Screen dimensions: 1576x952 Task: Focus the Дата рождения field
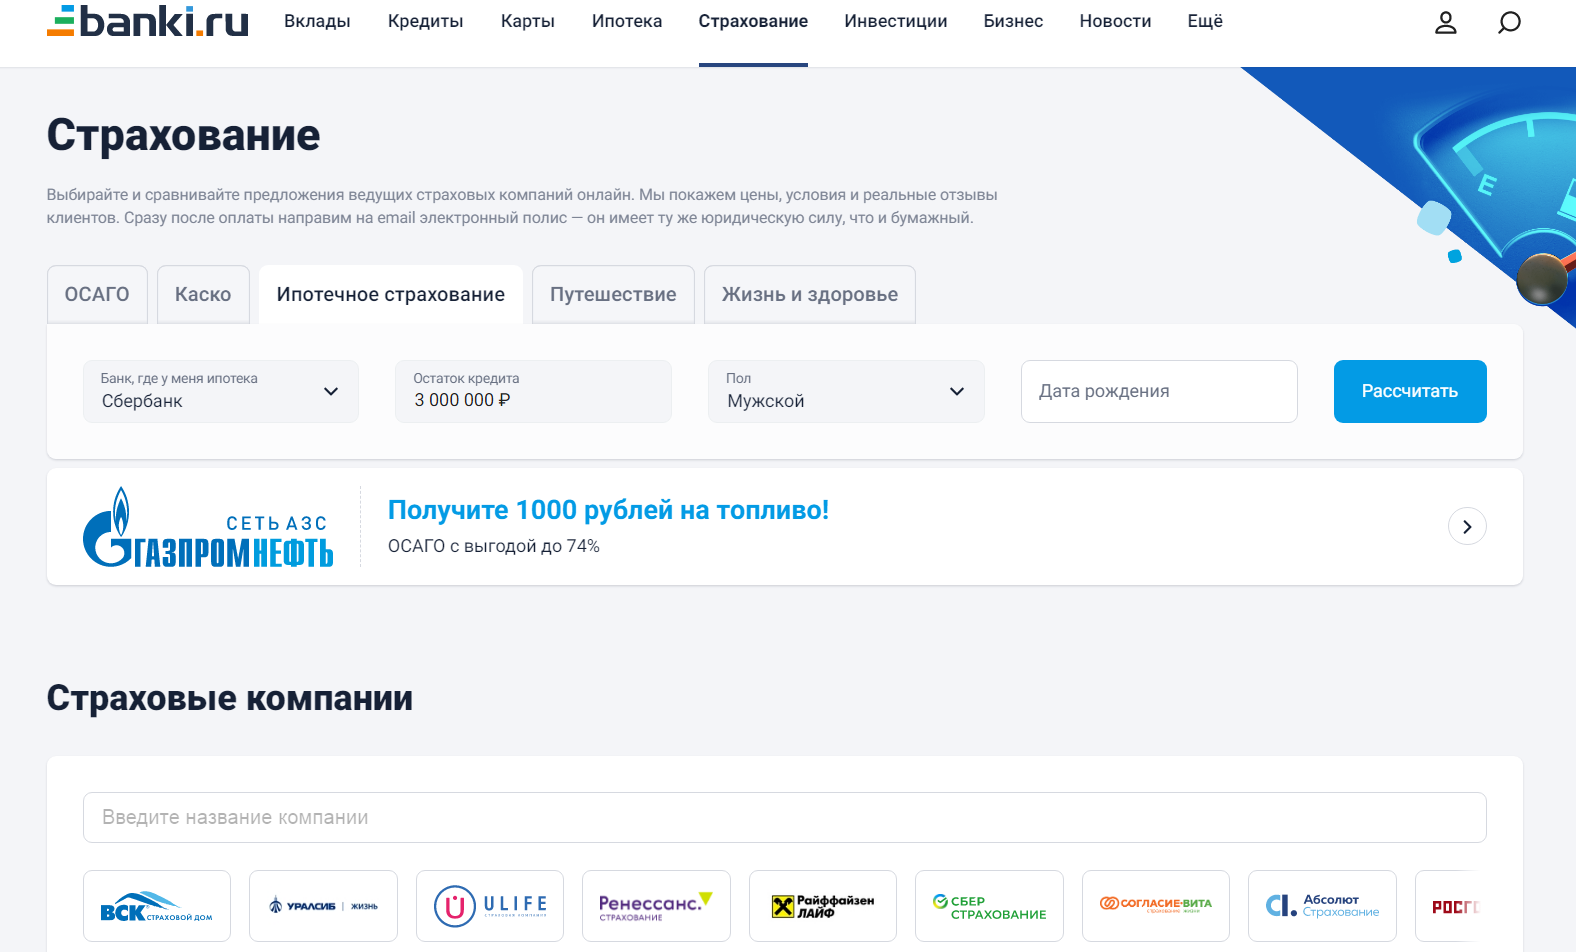[1159, 391]
